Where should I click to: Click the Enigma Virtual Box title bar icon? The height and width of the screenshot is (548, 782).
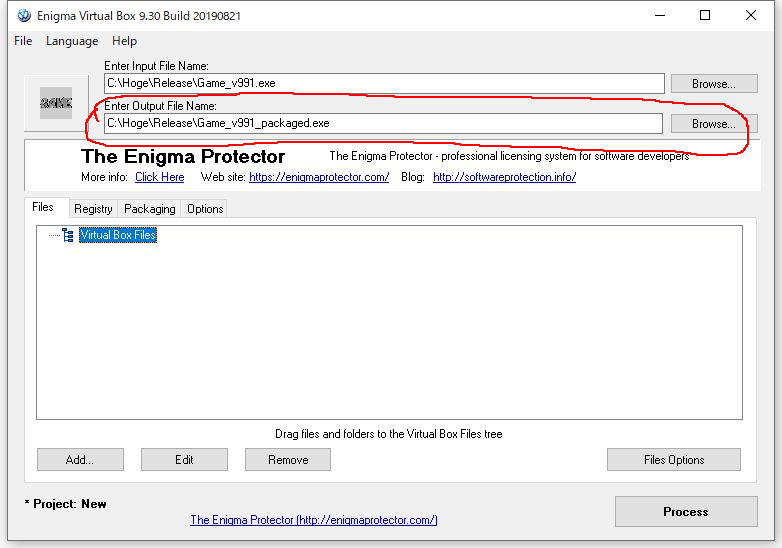tap(24, 15)
